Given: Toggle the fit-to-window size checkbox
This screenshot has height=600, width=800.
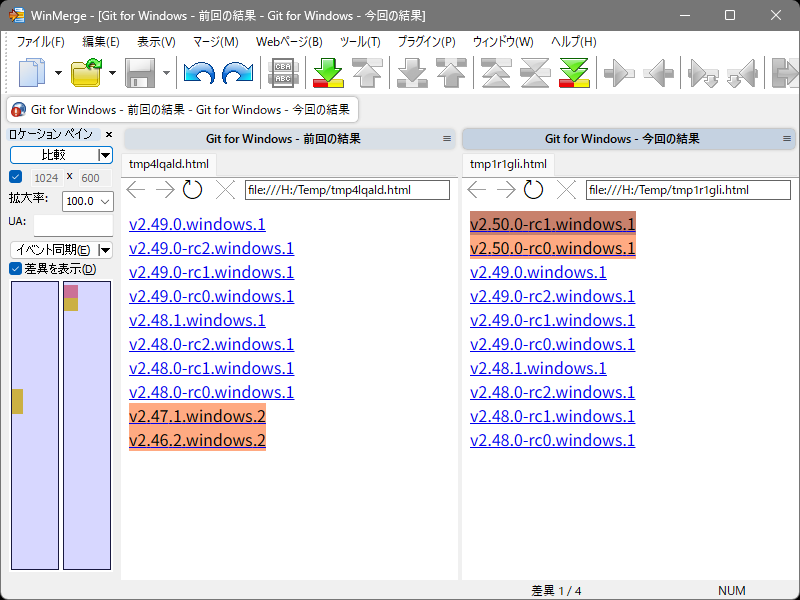Looking at the screenshot, I should 16,177.
